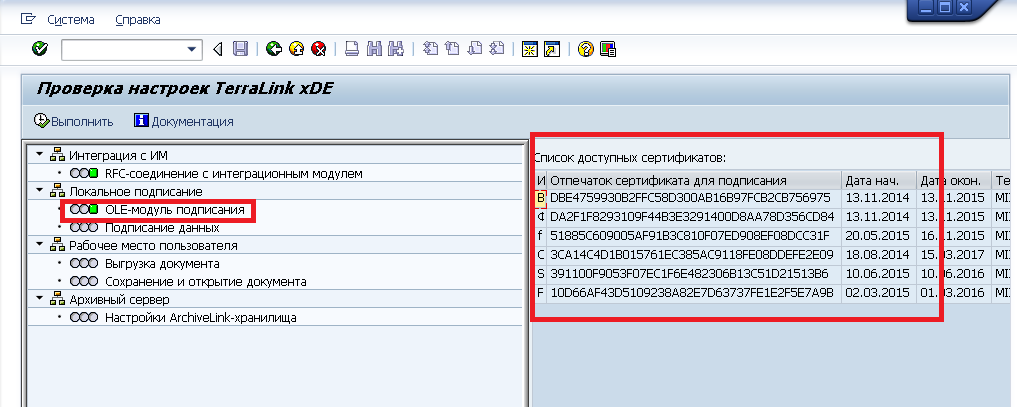
Task: Click the Документация button
Action: click(x=184, y=121)
